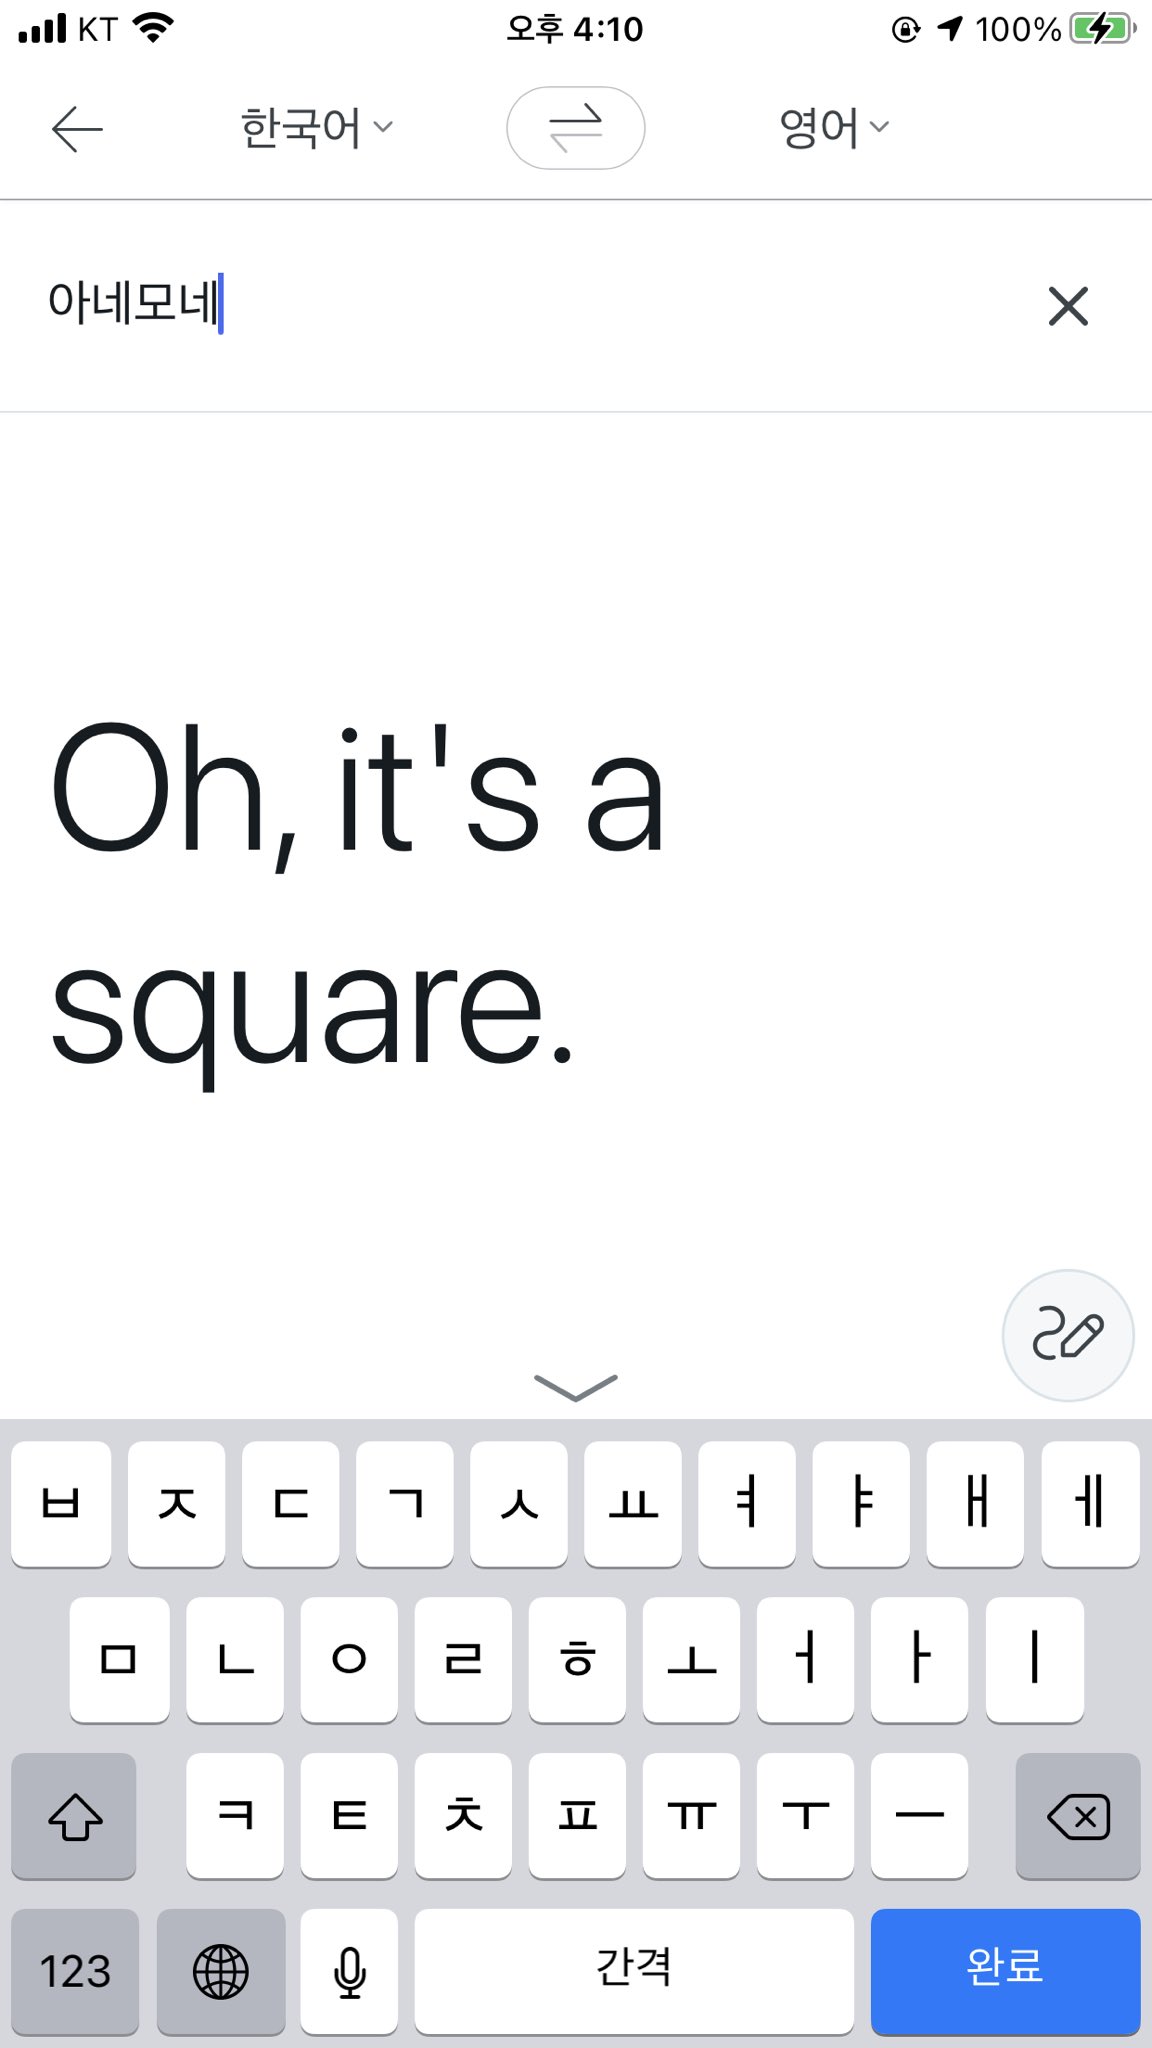The width and height of the screenshot is (1152, 2048).
Task: Open the 한국어 source language dropdown
Action: coord(317,128)
